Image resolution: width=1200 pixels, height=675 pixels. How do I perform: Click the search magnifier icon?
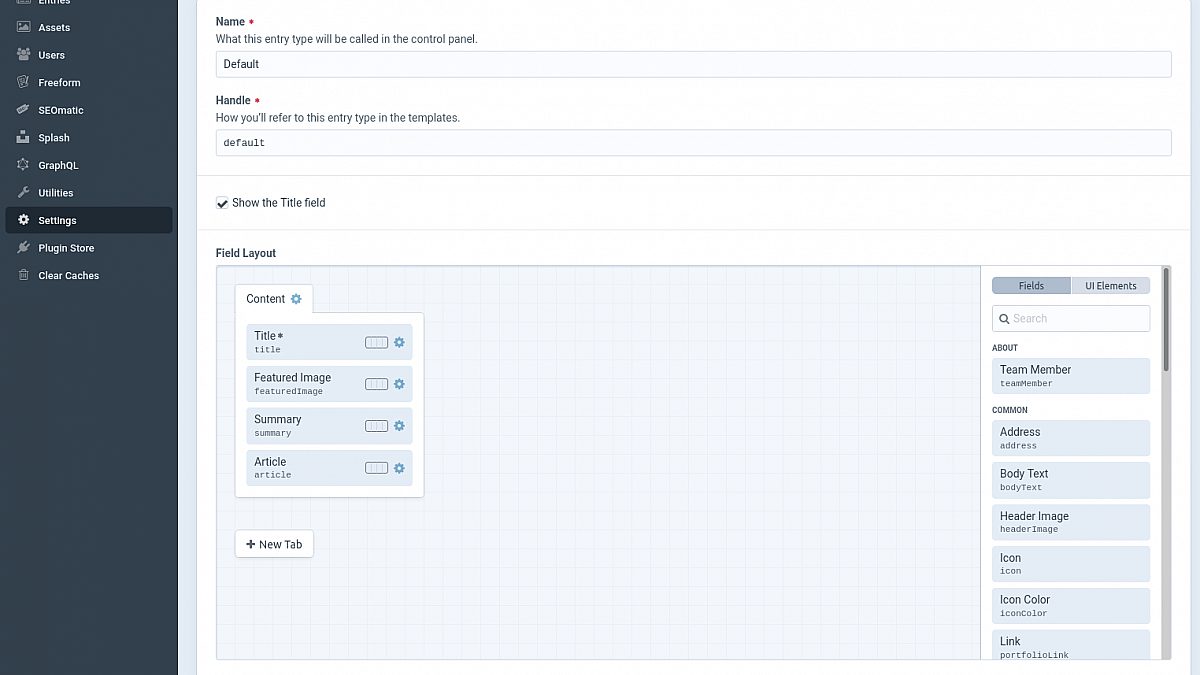click(1004, 319)
